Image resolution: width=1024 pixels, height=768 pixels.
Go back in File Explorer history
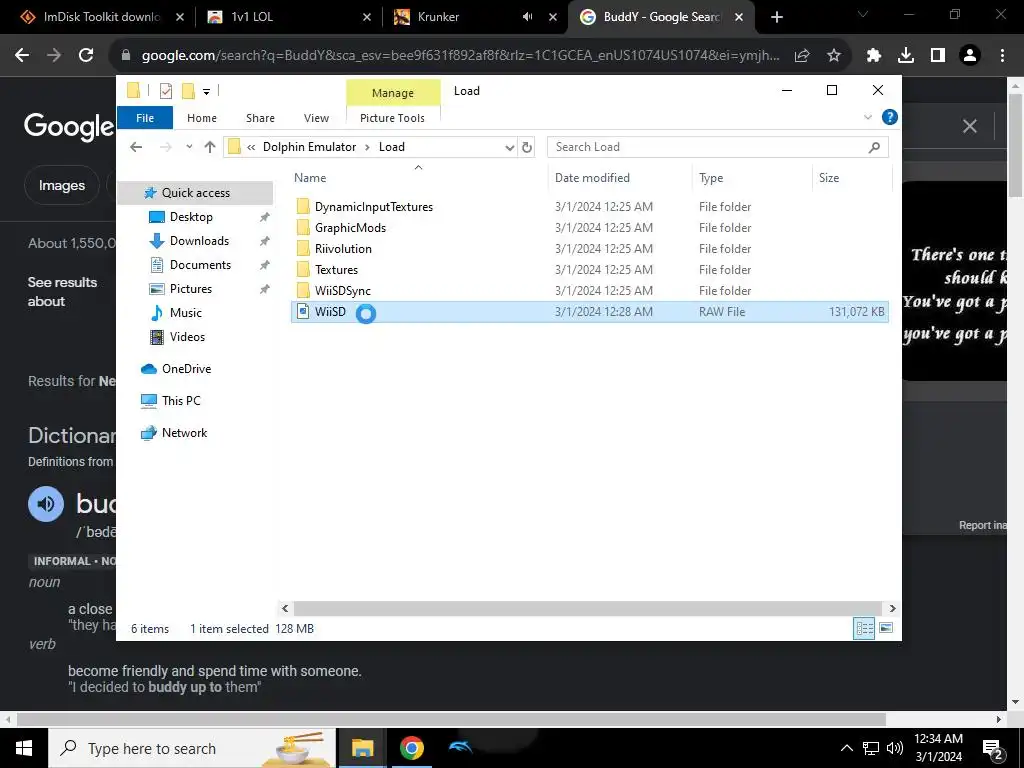pyautogui.click(x=136, y=147)
